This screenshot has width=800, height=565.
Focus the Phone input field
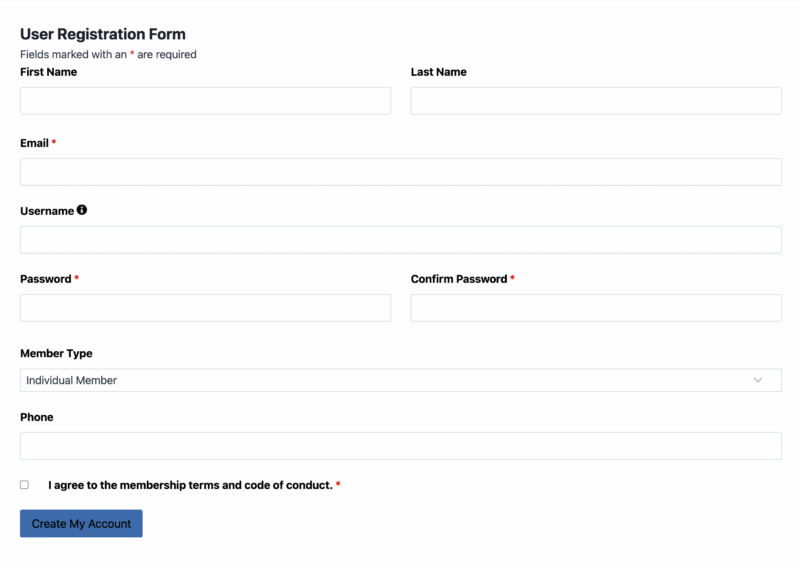coord(401,446)
